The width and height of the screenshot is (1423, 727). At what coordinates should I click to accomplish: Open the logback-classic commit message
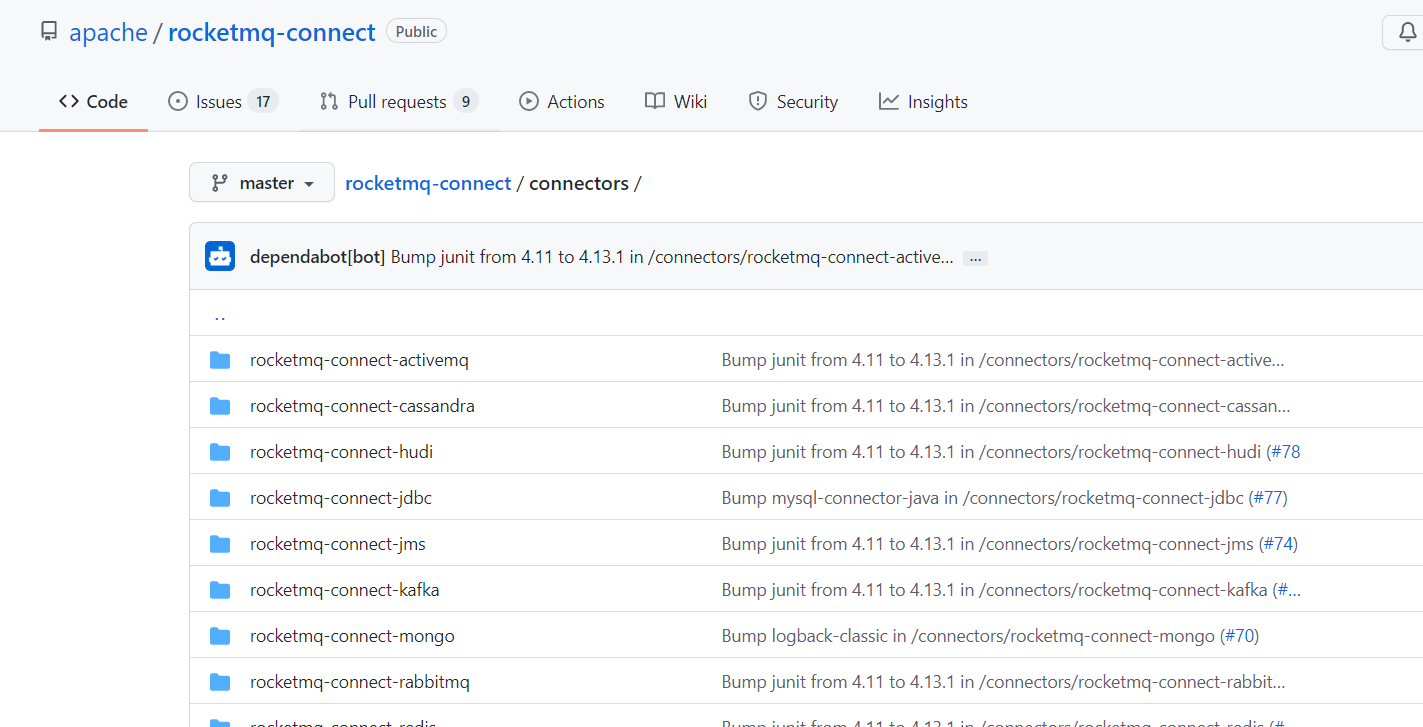(x=968, y=636)
